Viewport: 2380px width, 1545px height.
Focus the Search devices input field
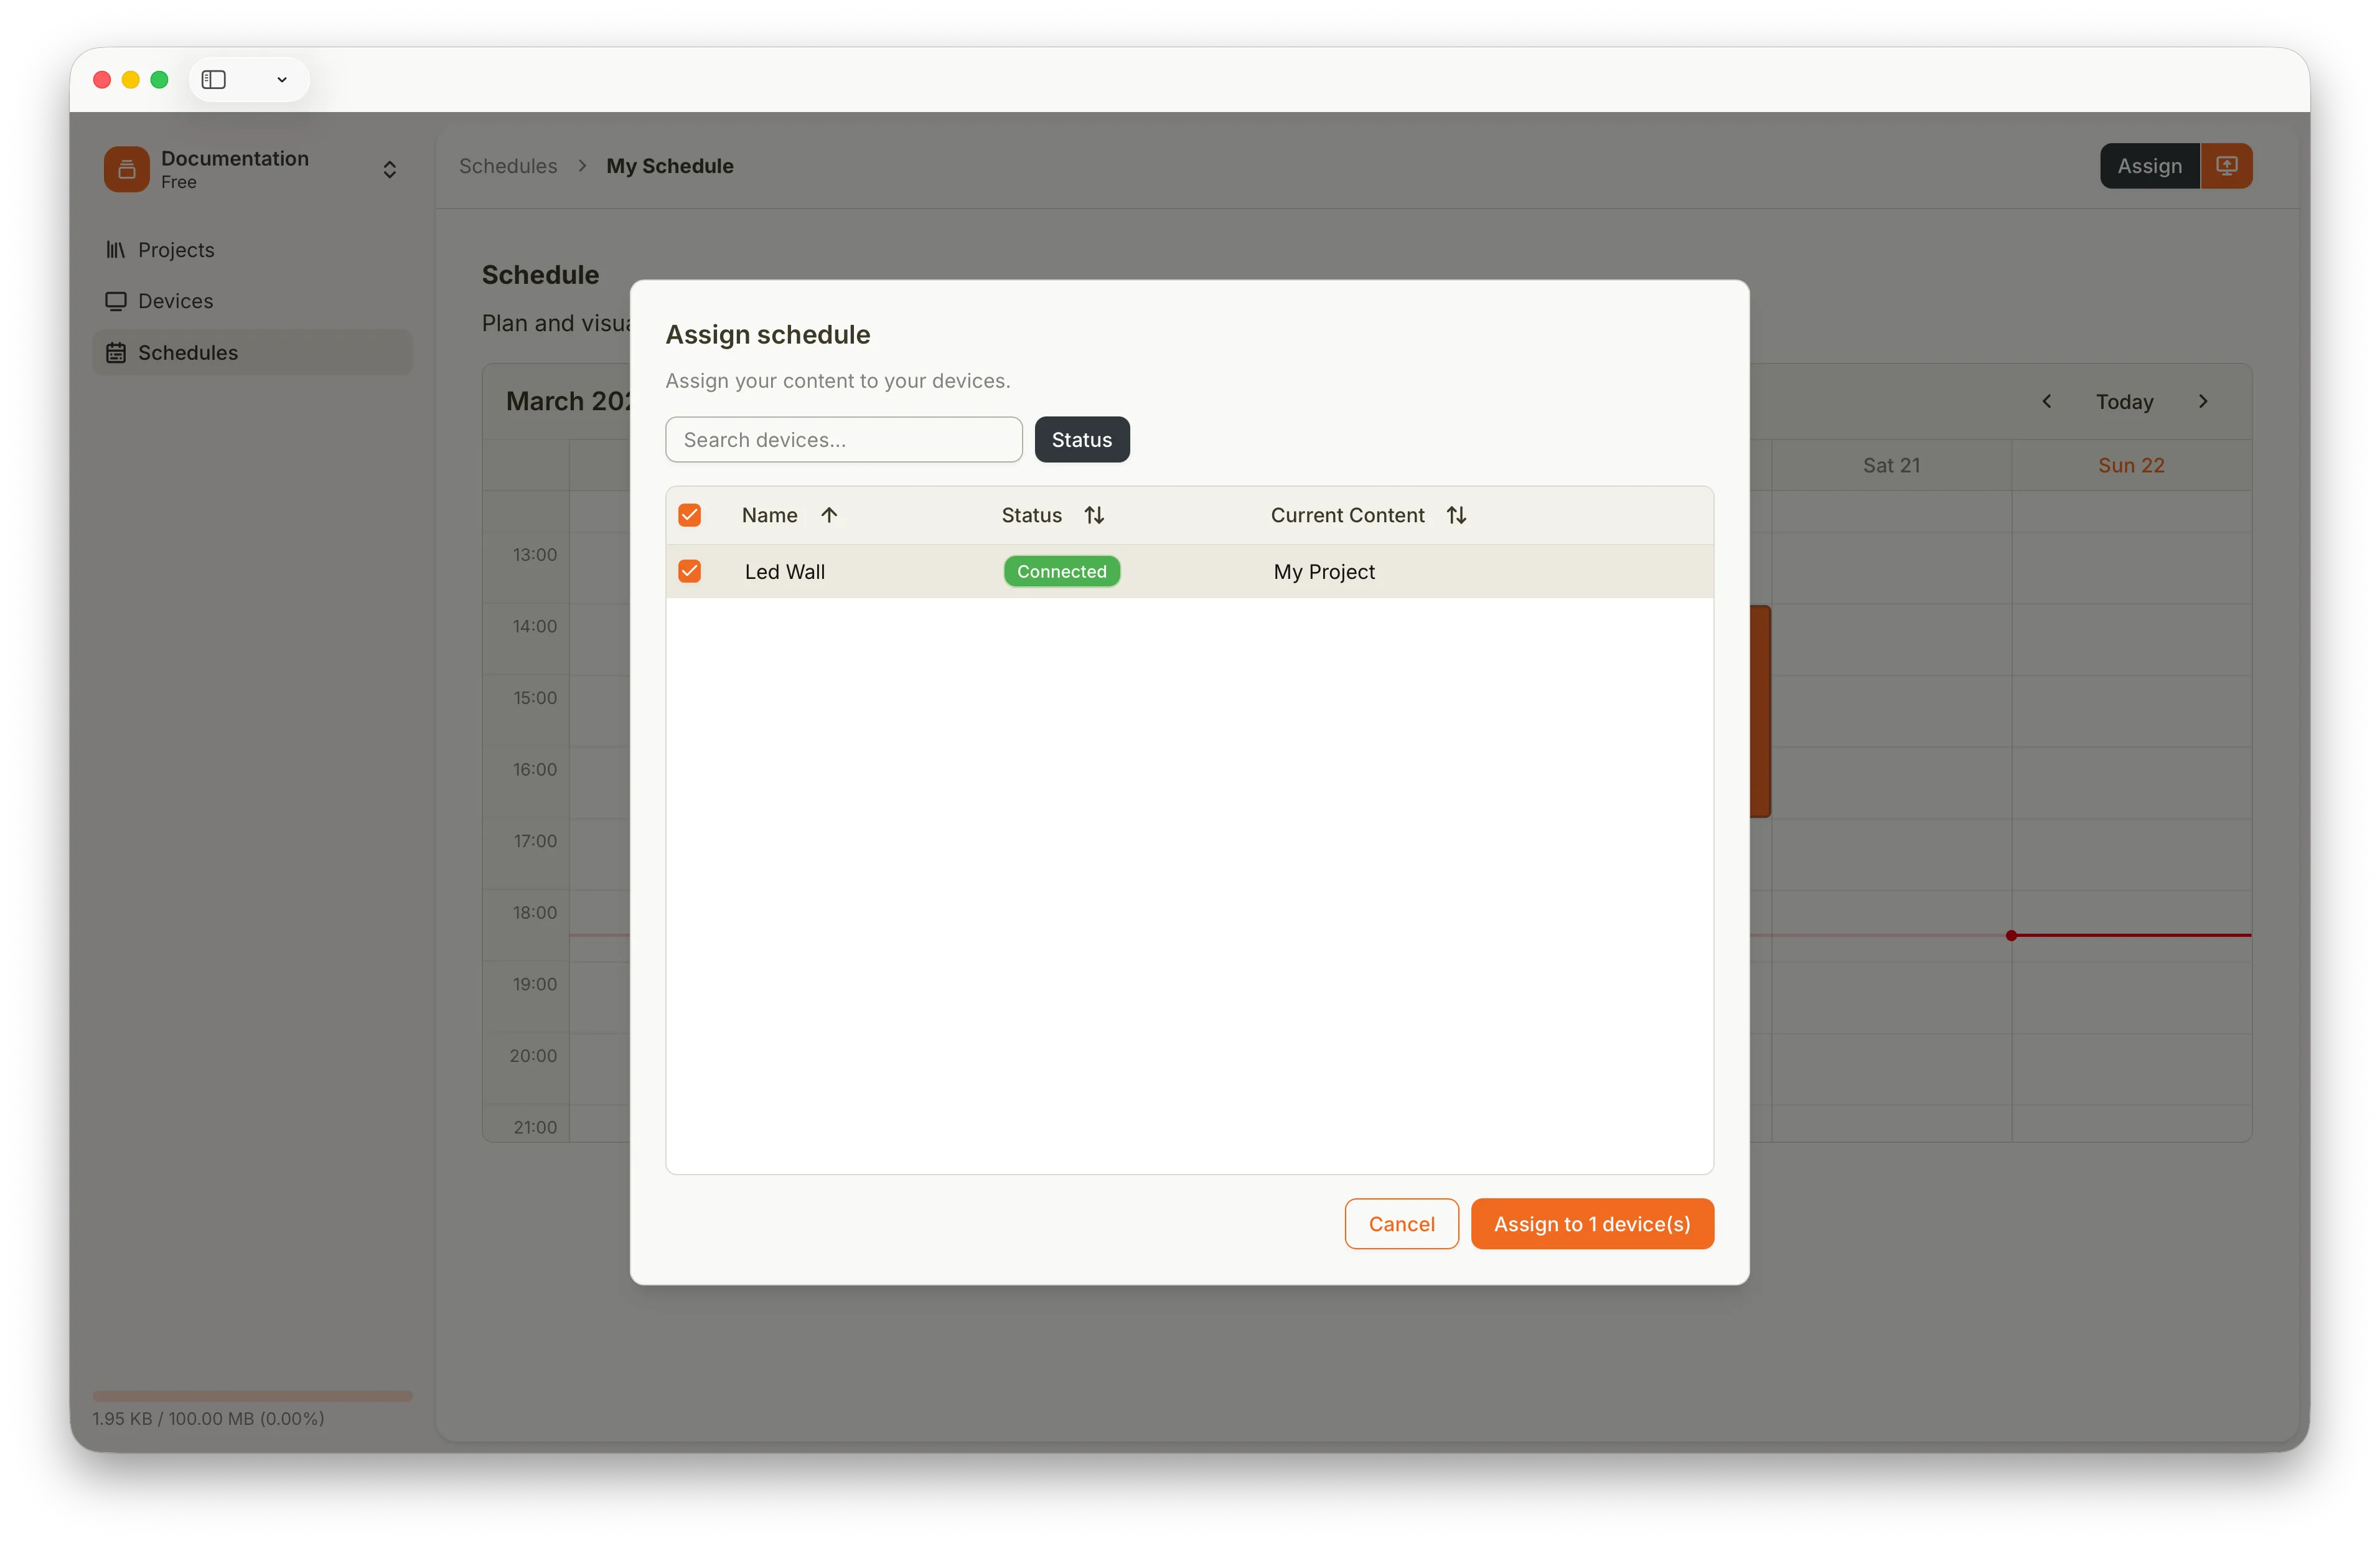pyautogui.click(x=843, y=440)
